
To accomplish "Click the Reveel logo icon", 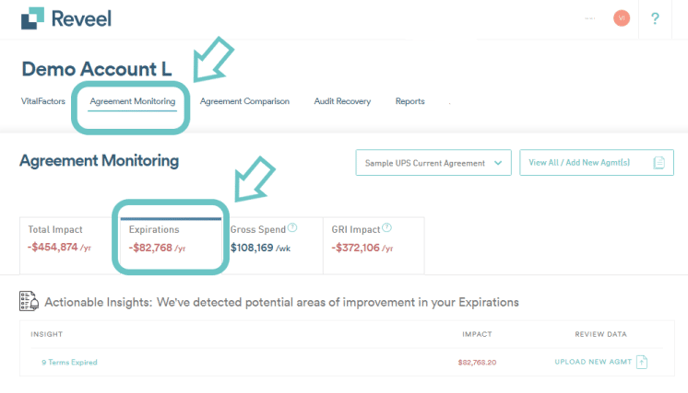I will click(x=32, y=18).
